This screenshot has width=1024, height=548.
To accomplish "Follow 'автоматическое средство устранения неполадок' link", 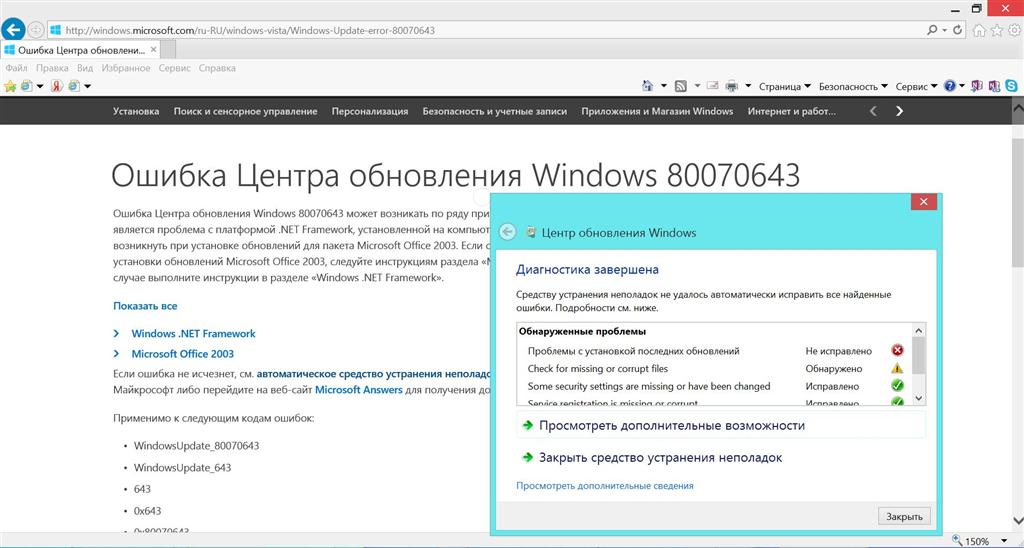I will click(x=373, y=374).
